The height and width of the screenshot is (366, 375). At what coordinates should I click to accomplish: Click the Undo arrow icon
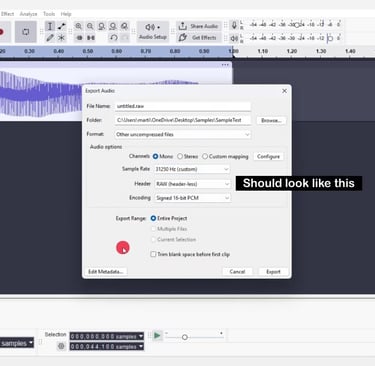(x=113, y=38)
